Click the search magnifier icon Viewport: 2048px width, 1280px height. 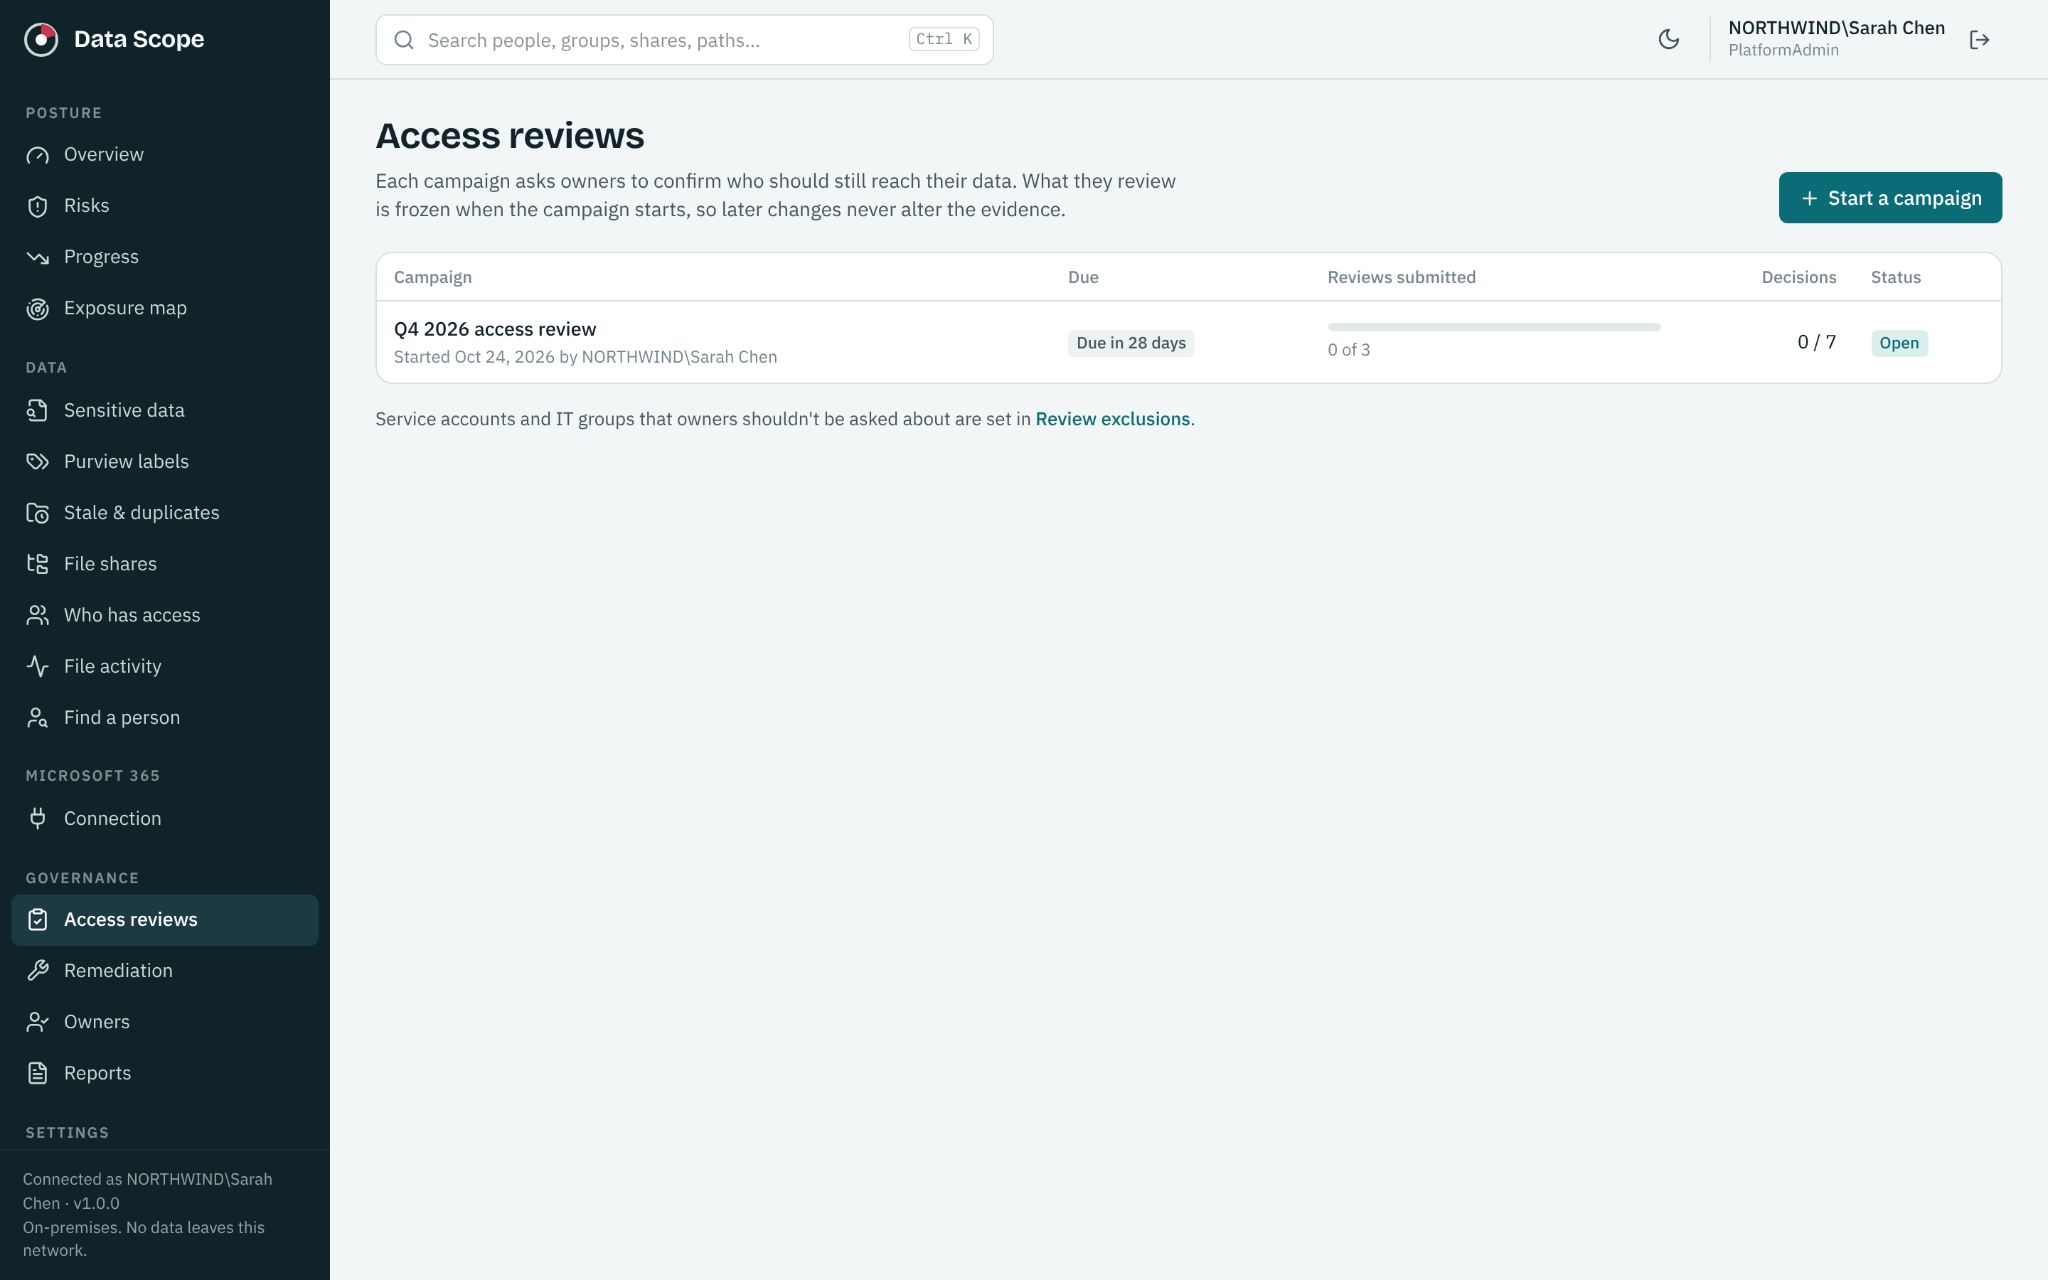(x=404, y=40)
